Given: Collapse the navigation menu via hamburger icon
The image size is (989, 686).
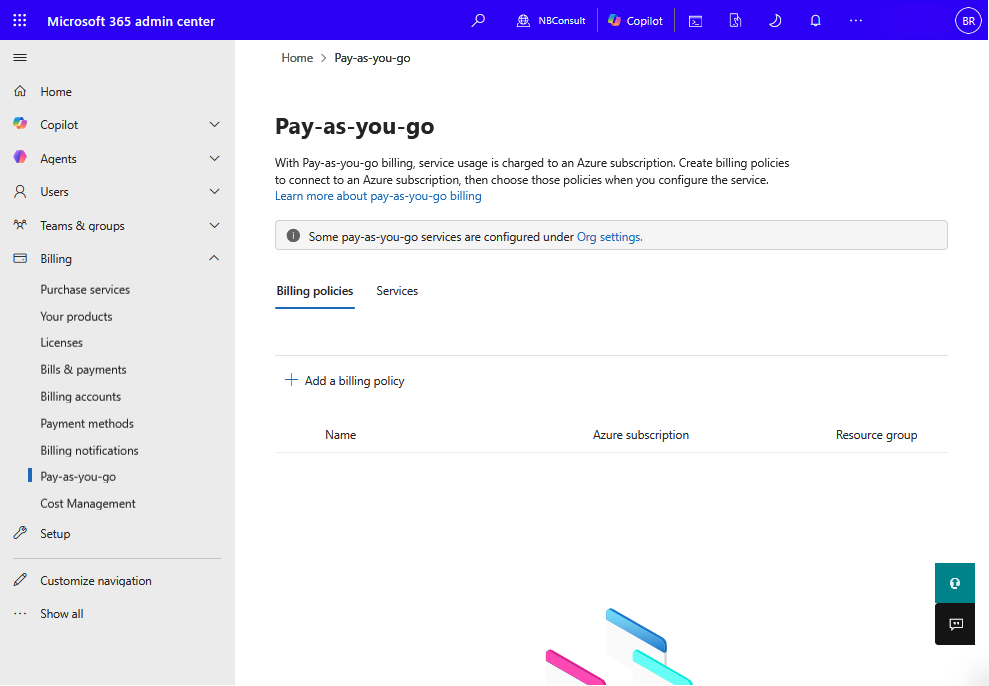Looking at the screenshot, I should [x=20, y=58].
